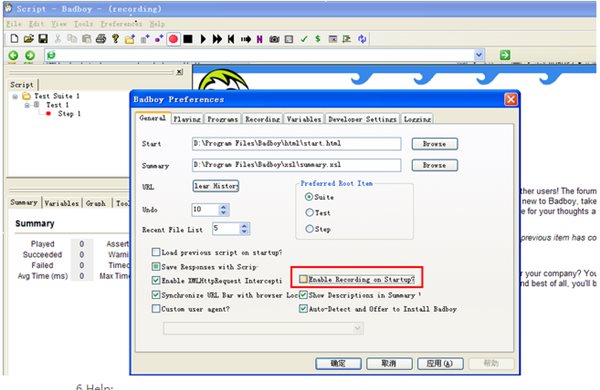Play the script with the single arrow

pos(203,39)
